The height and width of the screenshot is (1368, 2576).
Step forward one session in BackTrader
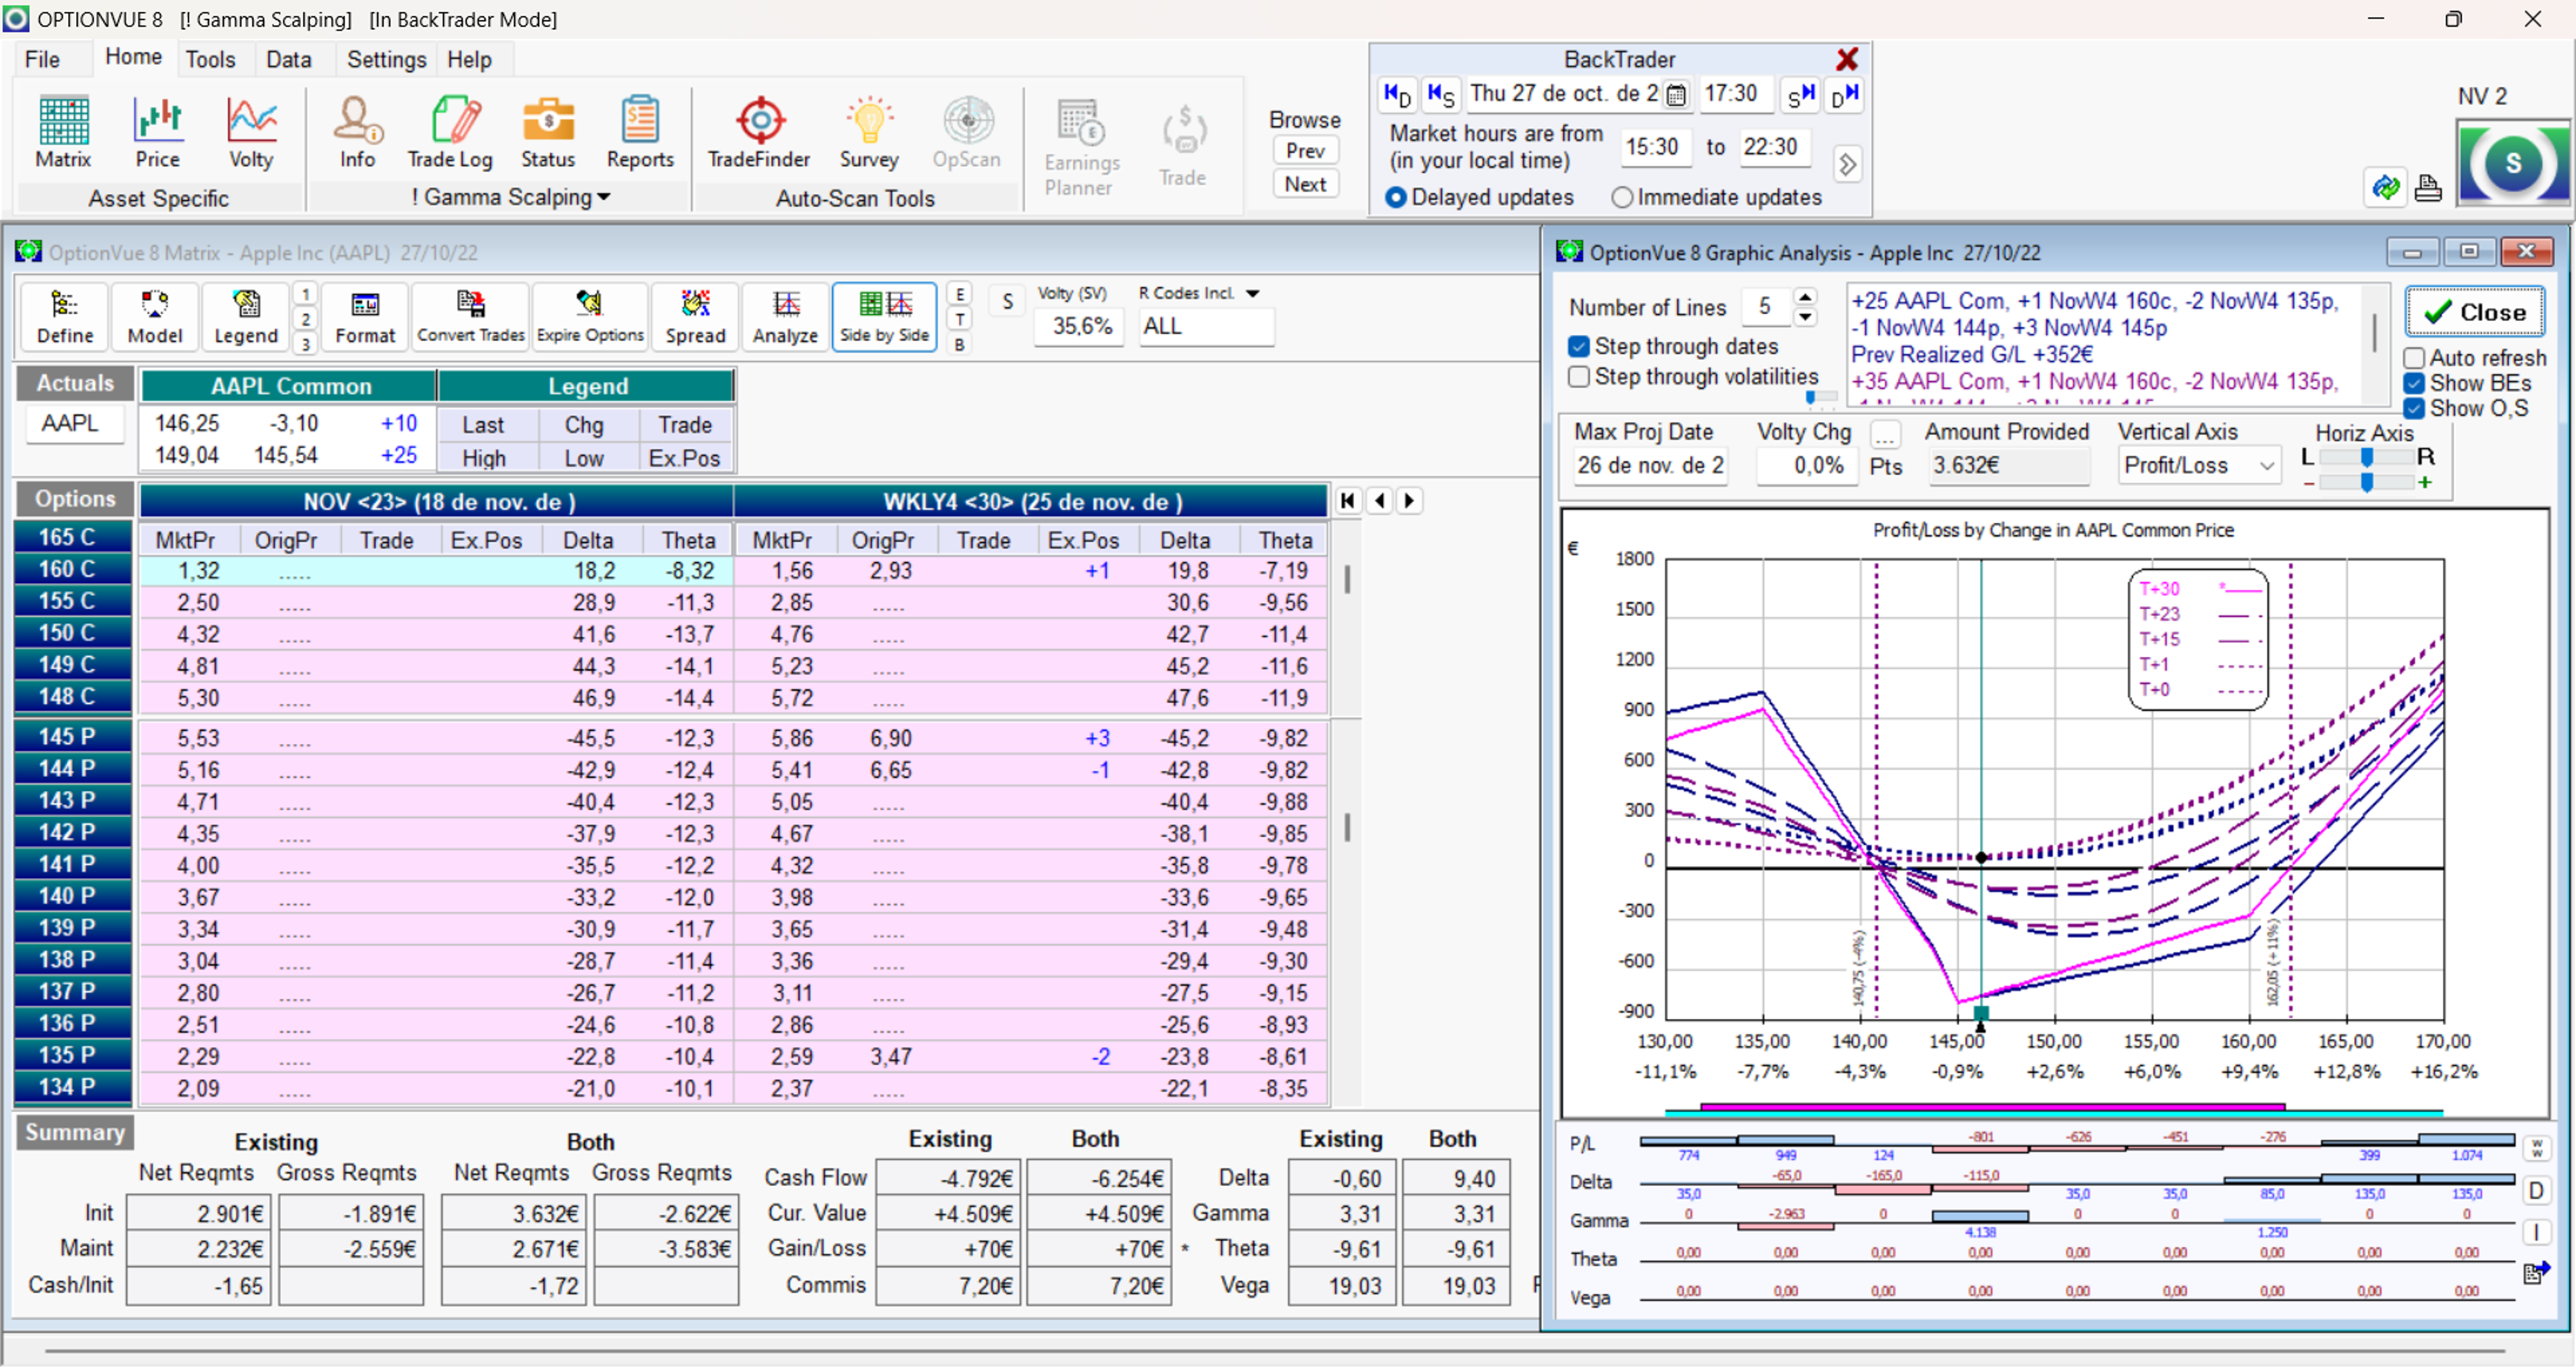pyautogui.click(x=1801, y=94)
